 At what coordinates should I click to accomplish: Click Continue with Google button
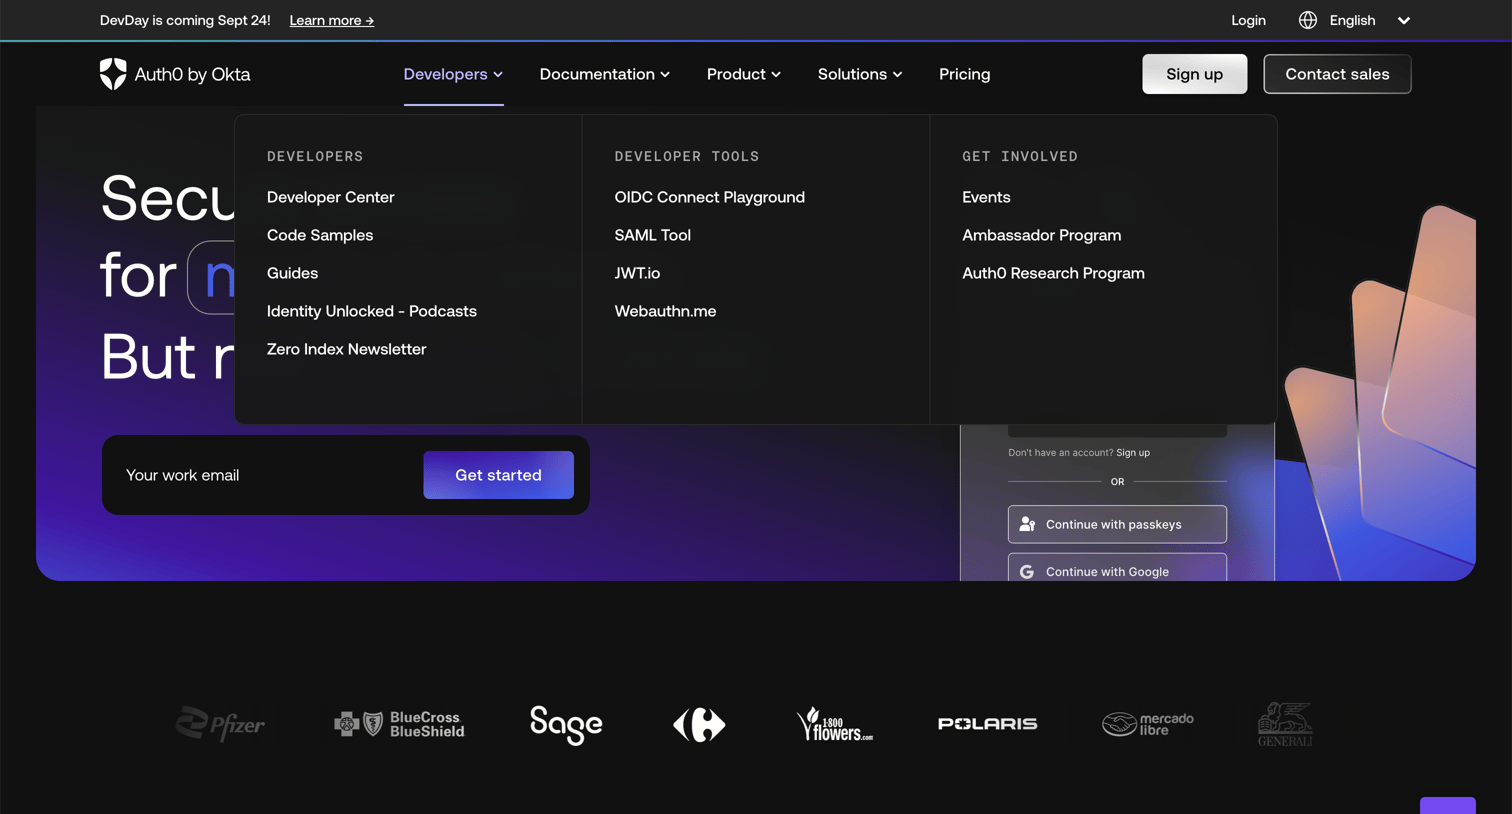point(1117,568)
